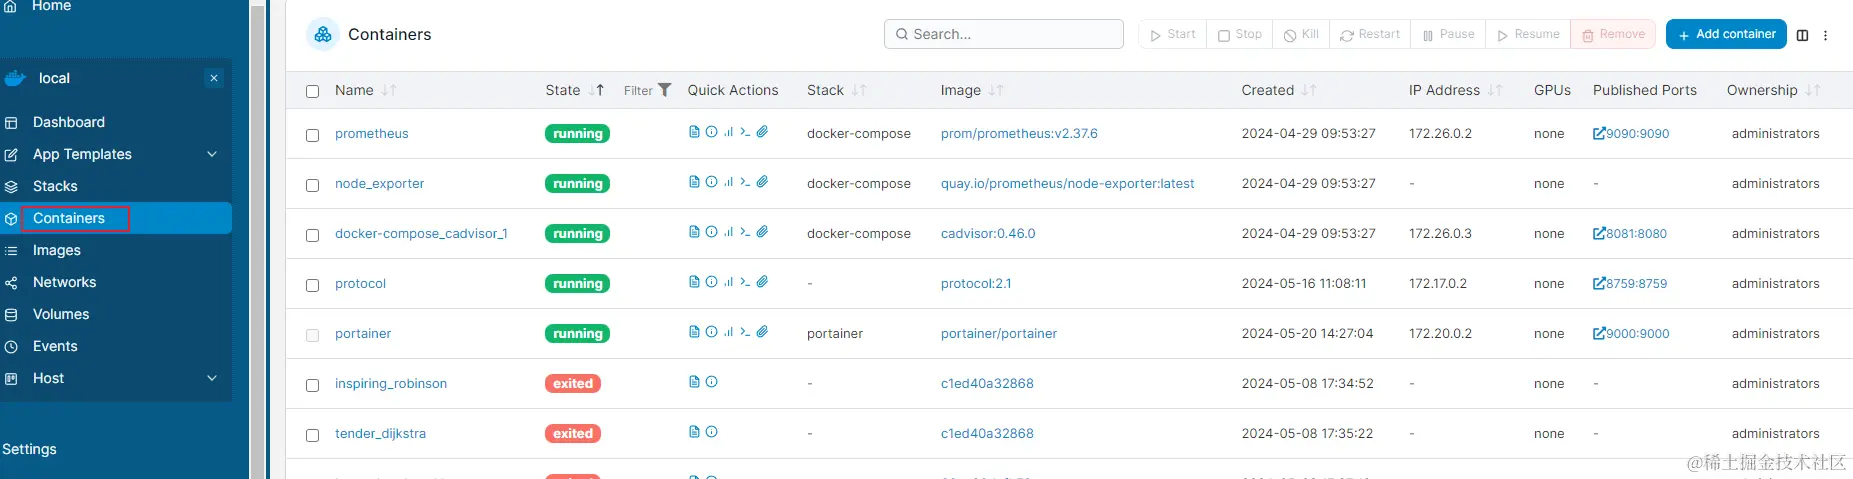This screenshot has width=1853, height=479.
Task: Focus the container Search field
Action: point(1004,34)
